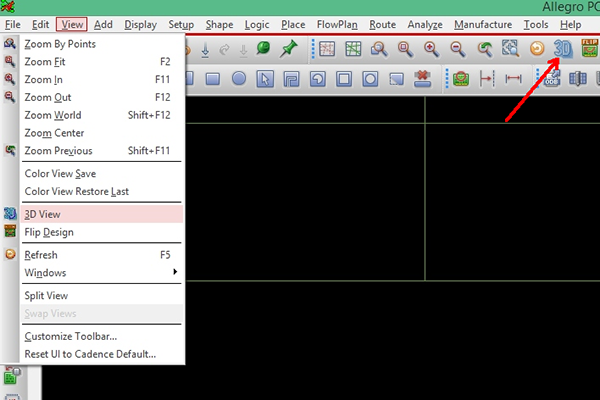Click the orange Refresh toolbar icon
600x400 pixels.
click(x=537, y=49)
